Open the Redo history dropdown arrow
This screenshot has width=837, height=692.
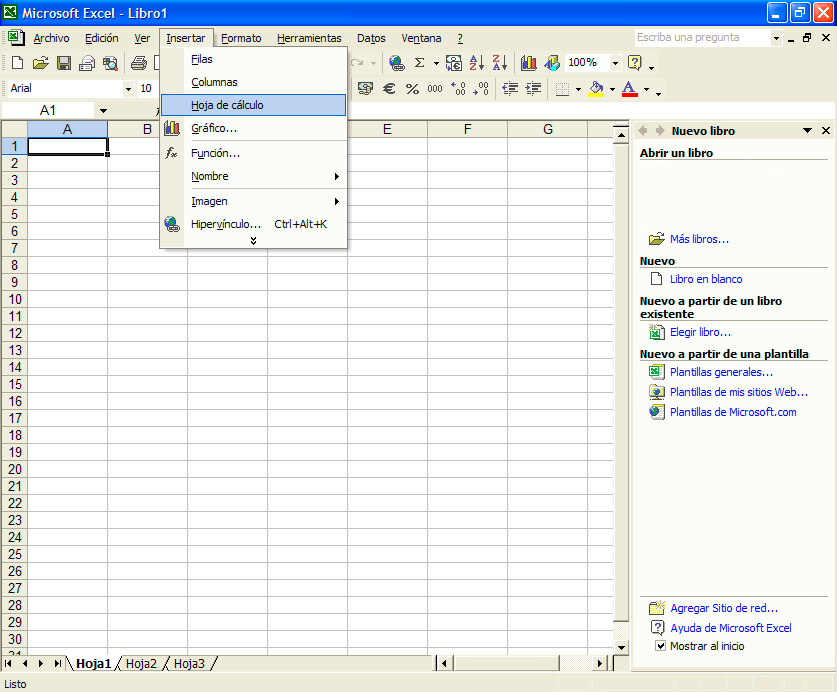pos(373,63)
